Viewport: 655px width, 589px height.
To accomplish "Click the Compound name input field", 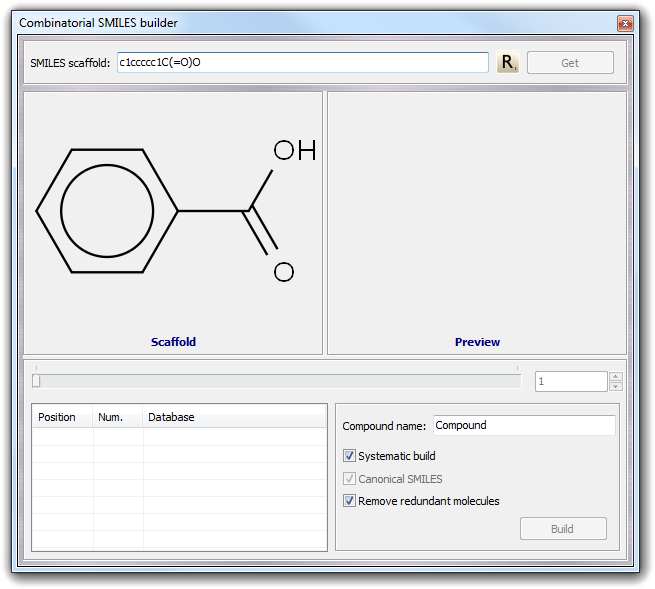I will (523, 426).
